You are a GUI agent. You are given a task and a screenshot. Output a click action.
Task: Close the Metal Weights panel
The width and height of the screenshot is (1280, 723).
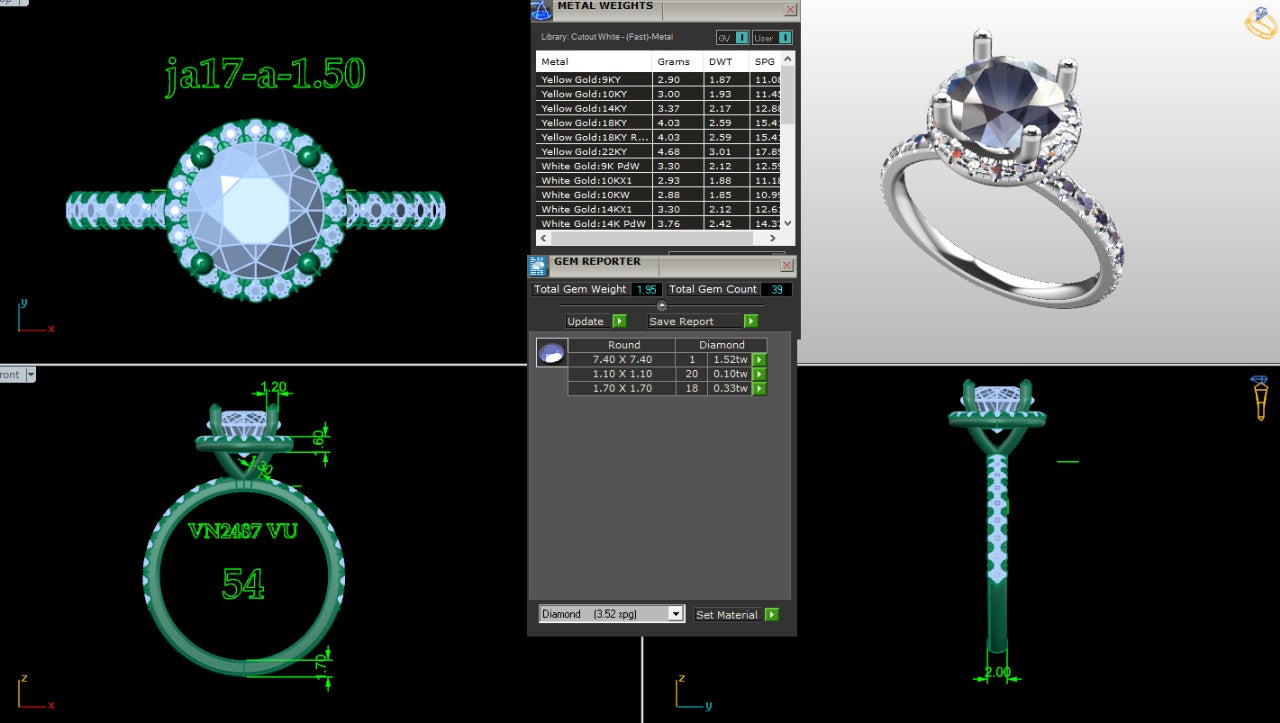[x=790, y=10]
